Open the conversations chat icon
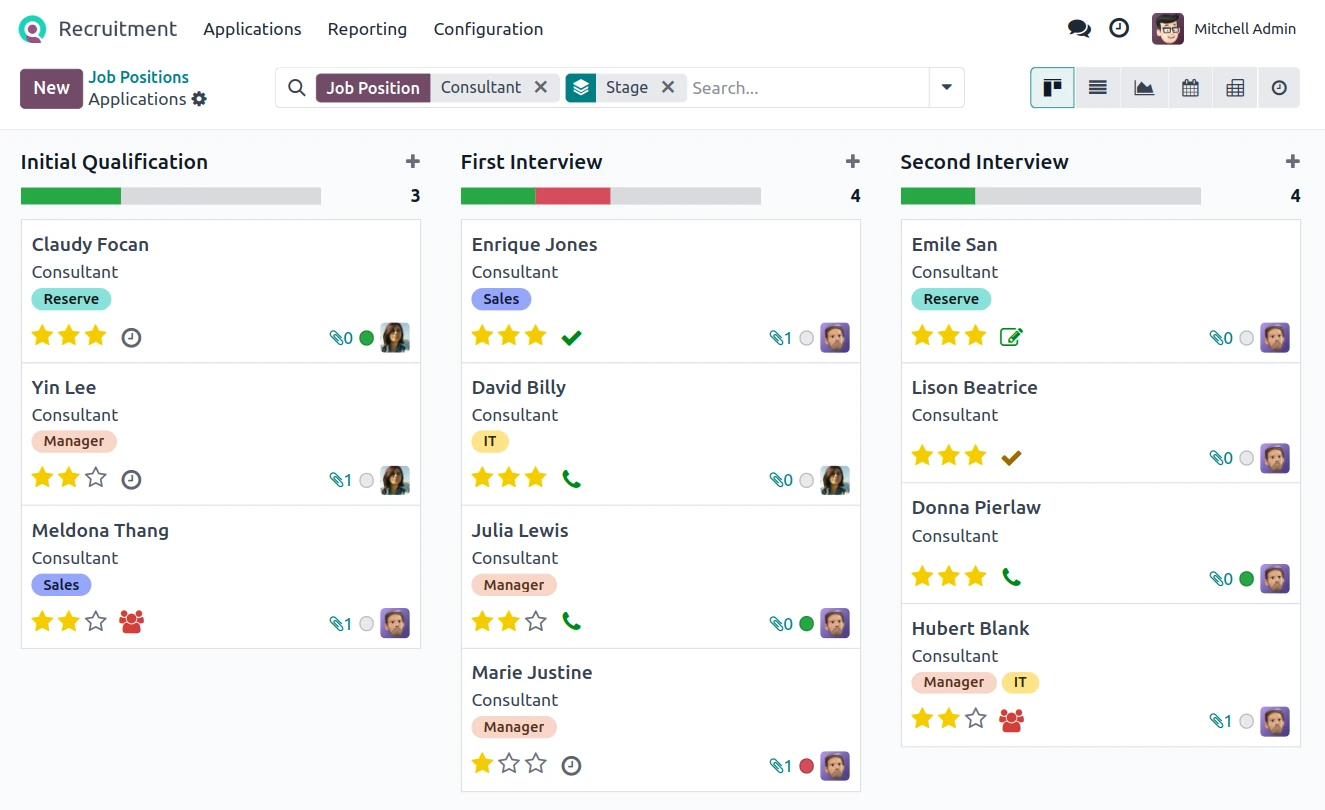The image size is (1325, 810). click(x=1079, y=29)
